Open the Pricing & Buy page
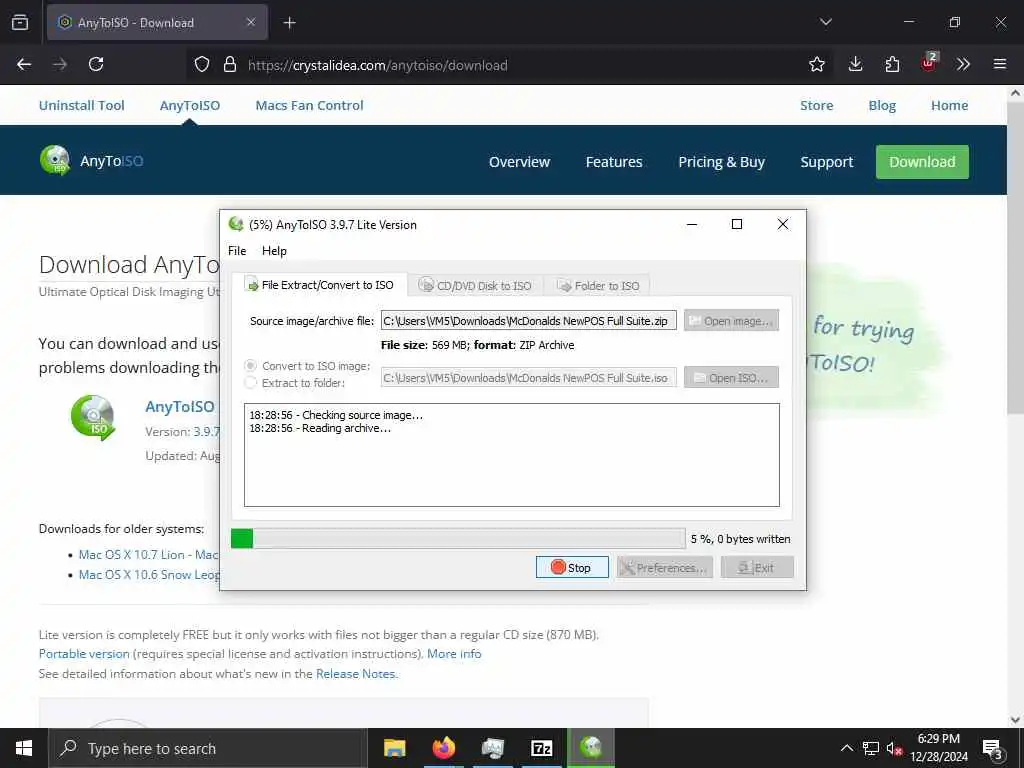The image size is (1024, 768). pos(721,162)
